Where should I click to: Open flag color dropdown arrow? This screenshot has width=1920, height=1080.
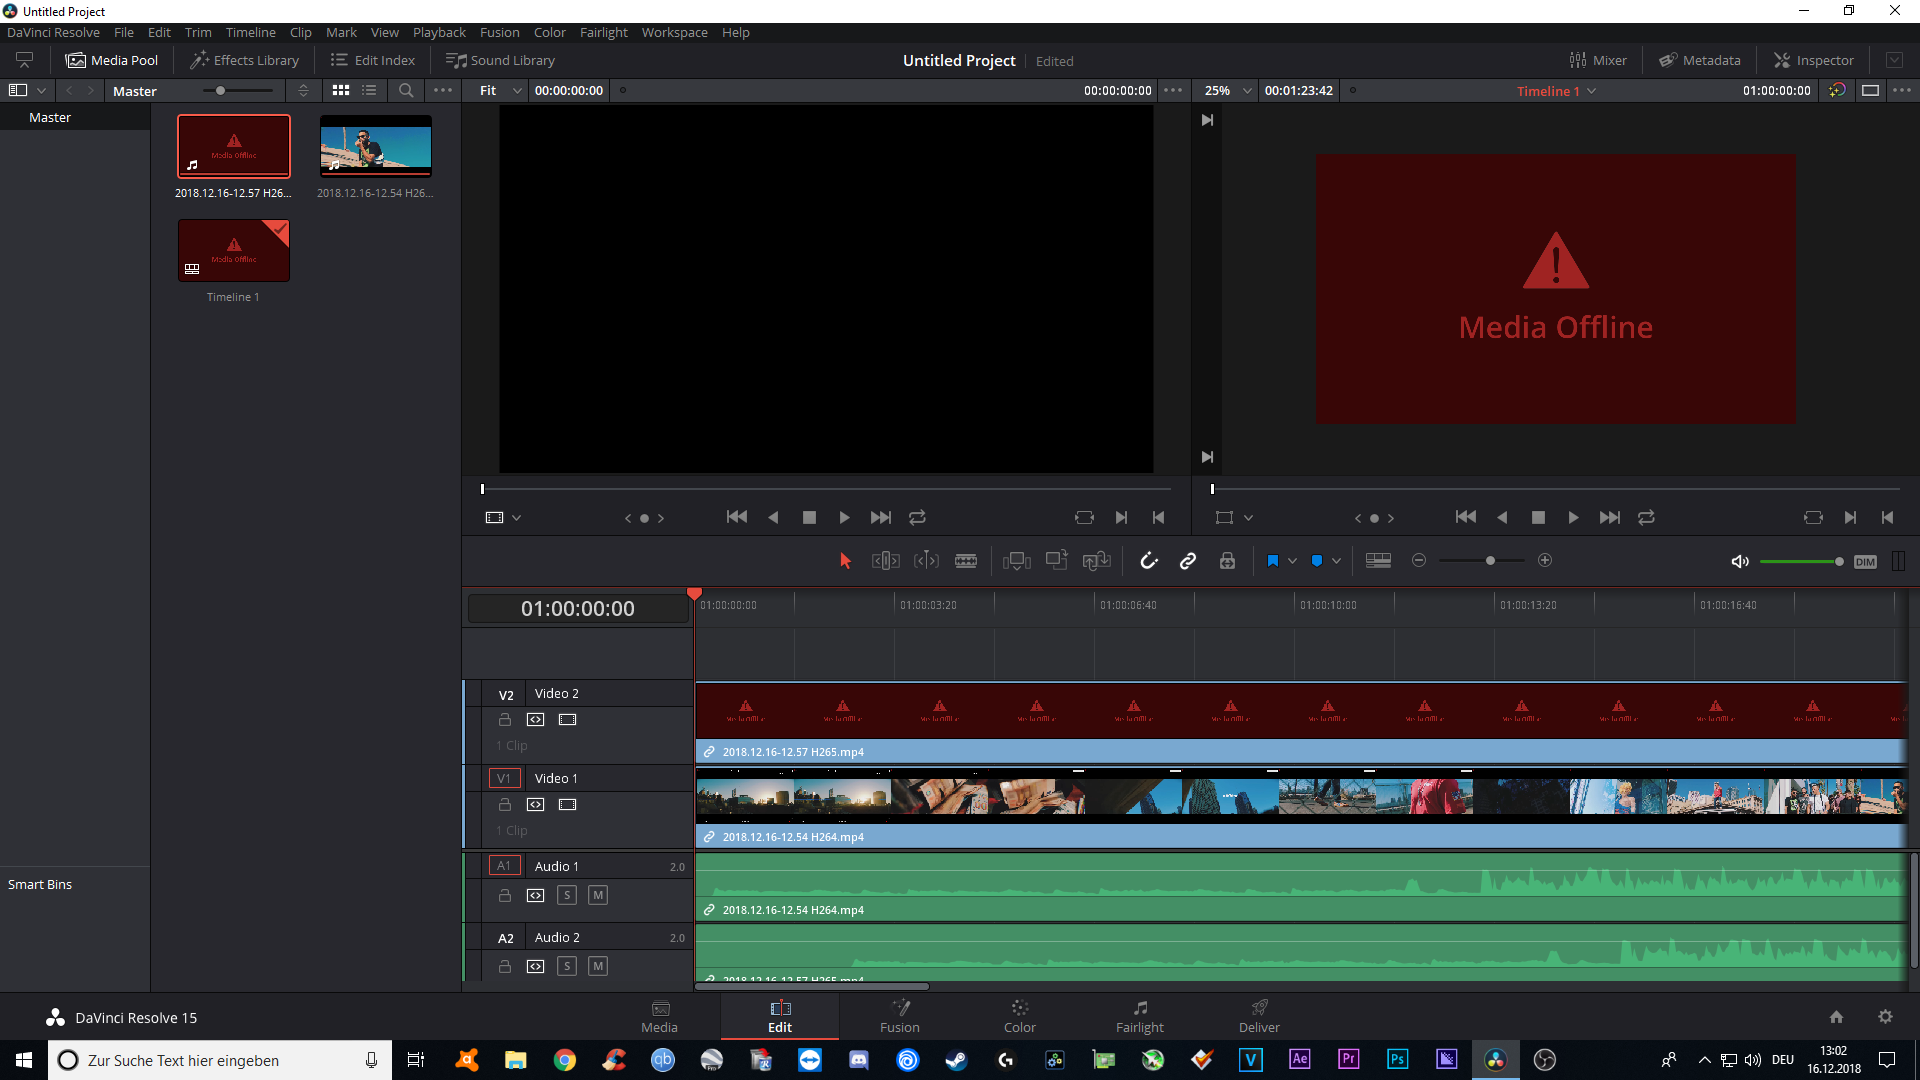pyautogui.click(x=1292, y=561)
